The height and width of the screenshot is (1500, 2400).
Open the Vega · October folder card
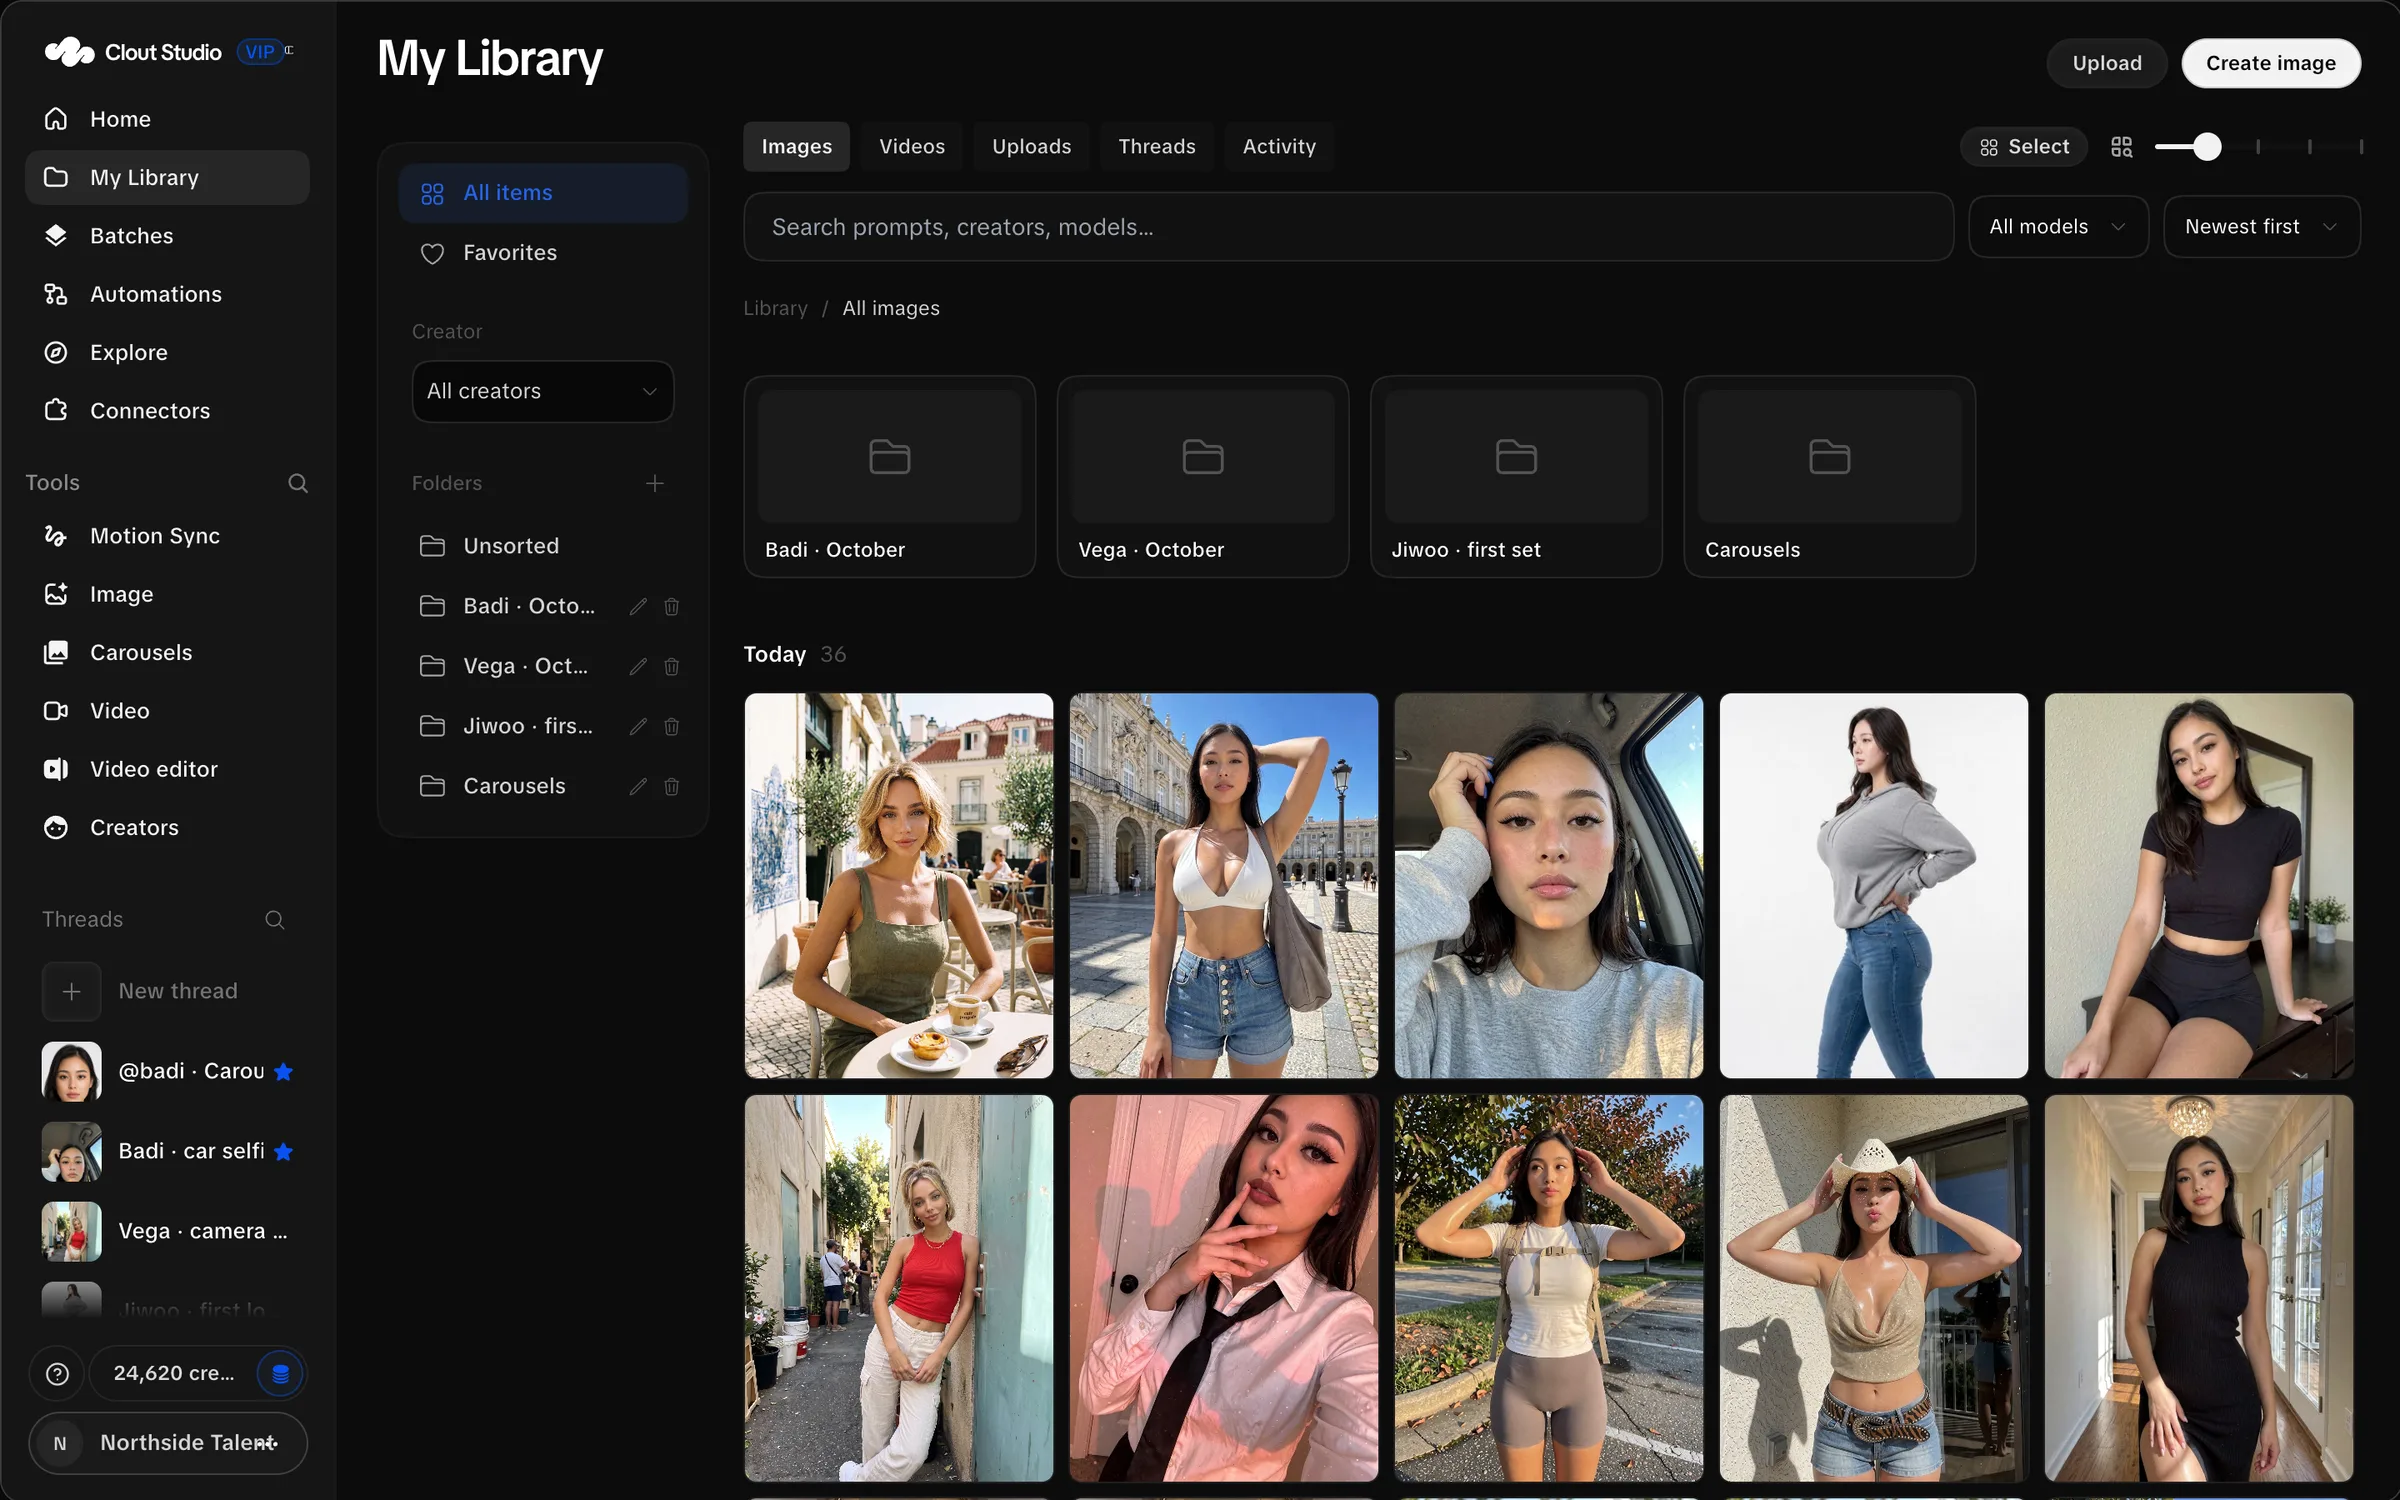tap(1203, 477)
